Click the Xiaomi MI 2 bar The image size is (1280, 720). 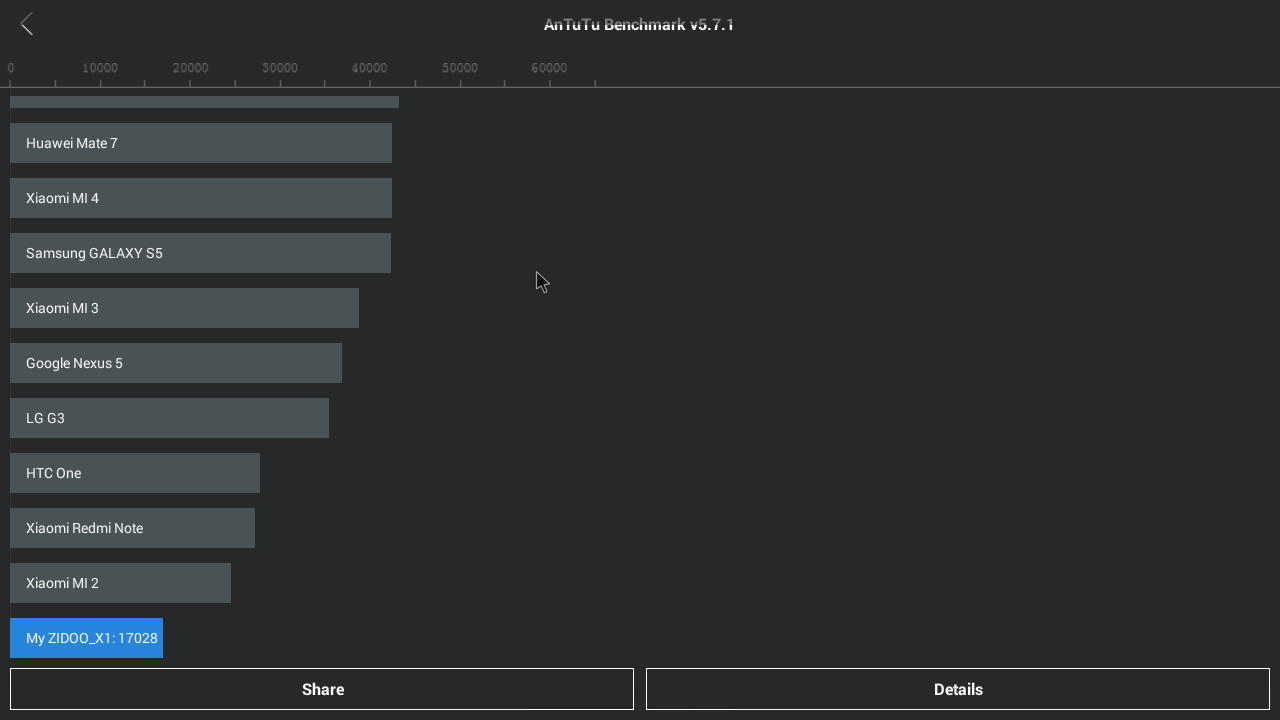(x=120, y=583)
